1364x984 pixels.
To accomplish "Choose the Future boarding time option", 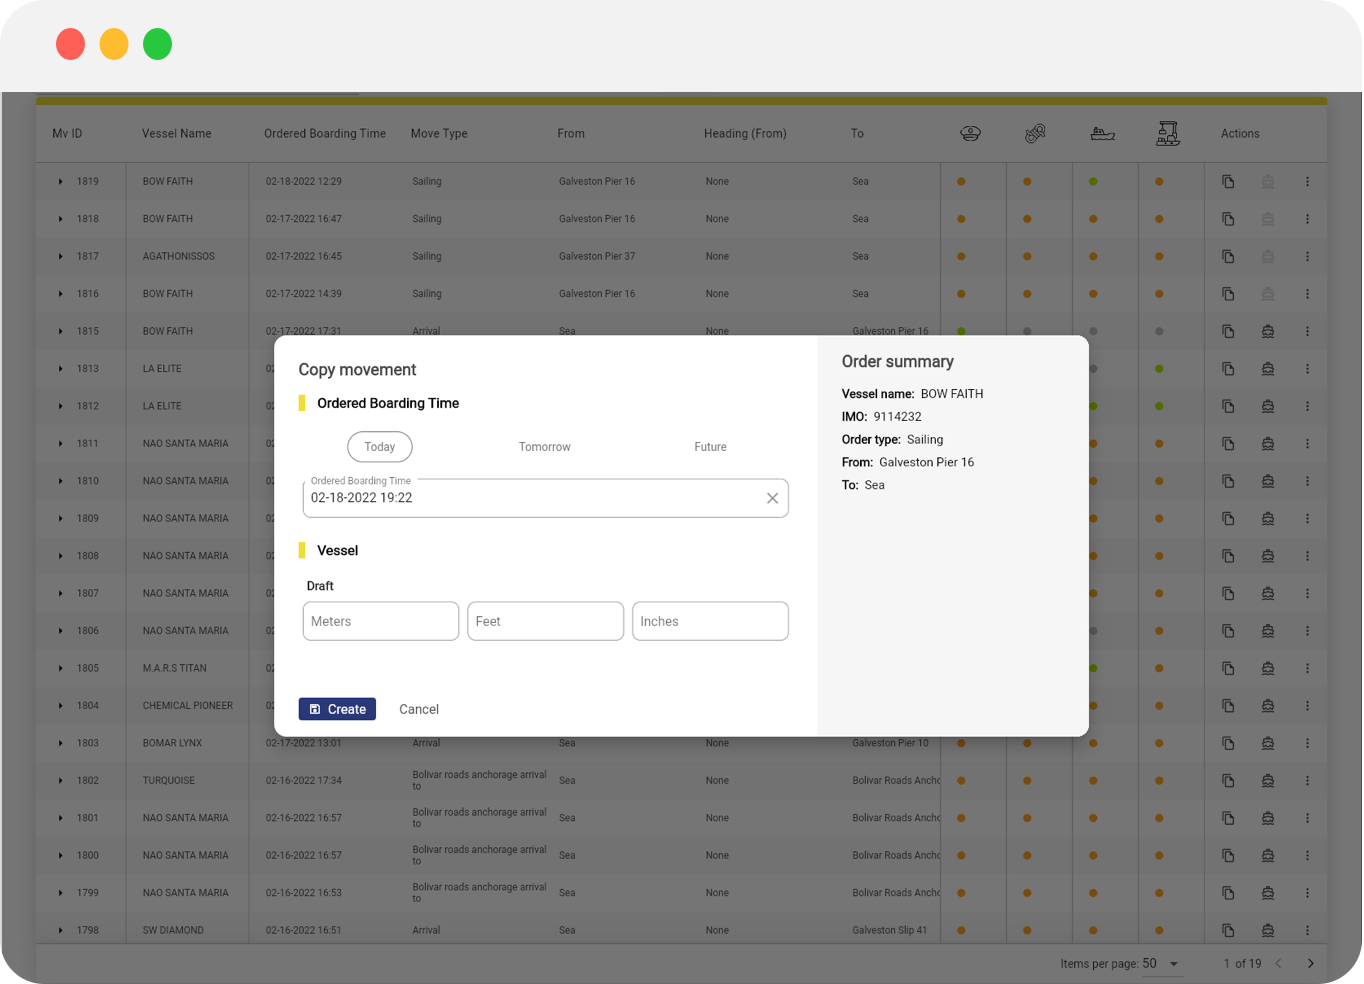I will (x=710, y=447).
